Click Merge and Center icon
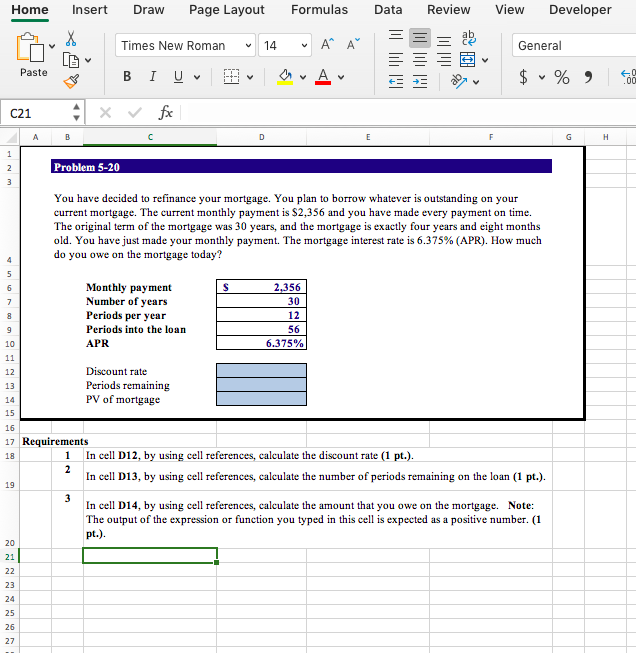This screenshot has width=636, height=653. pyautogui.click(x=468, y=60)
